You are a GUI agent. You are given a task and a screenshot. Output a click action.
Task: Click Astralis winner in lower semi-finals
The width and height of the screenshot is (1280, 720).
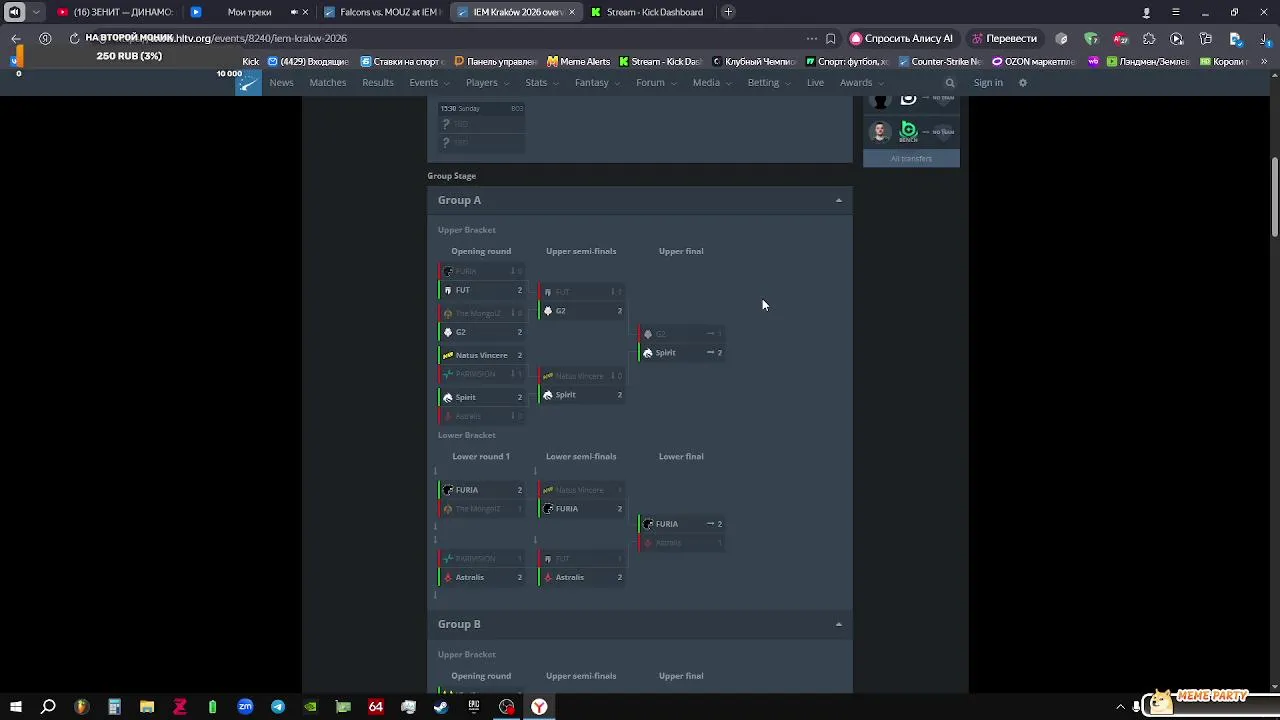pos(582,577)
